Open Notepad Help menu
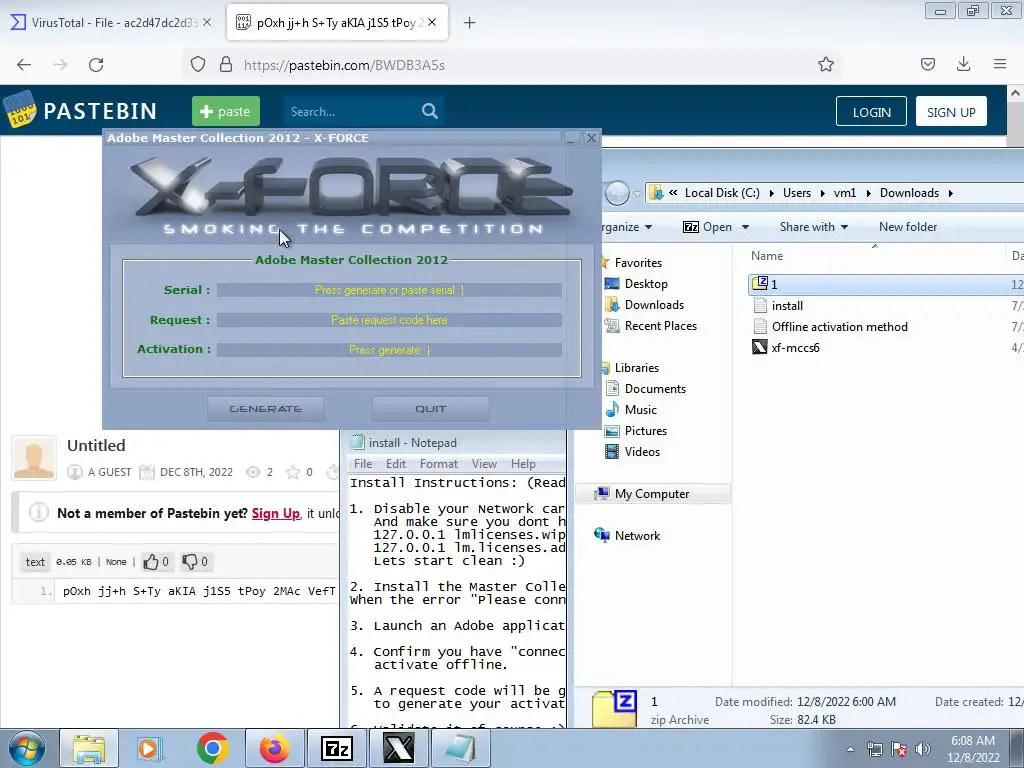 coord(523,464)
